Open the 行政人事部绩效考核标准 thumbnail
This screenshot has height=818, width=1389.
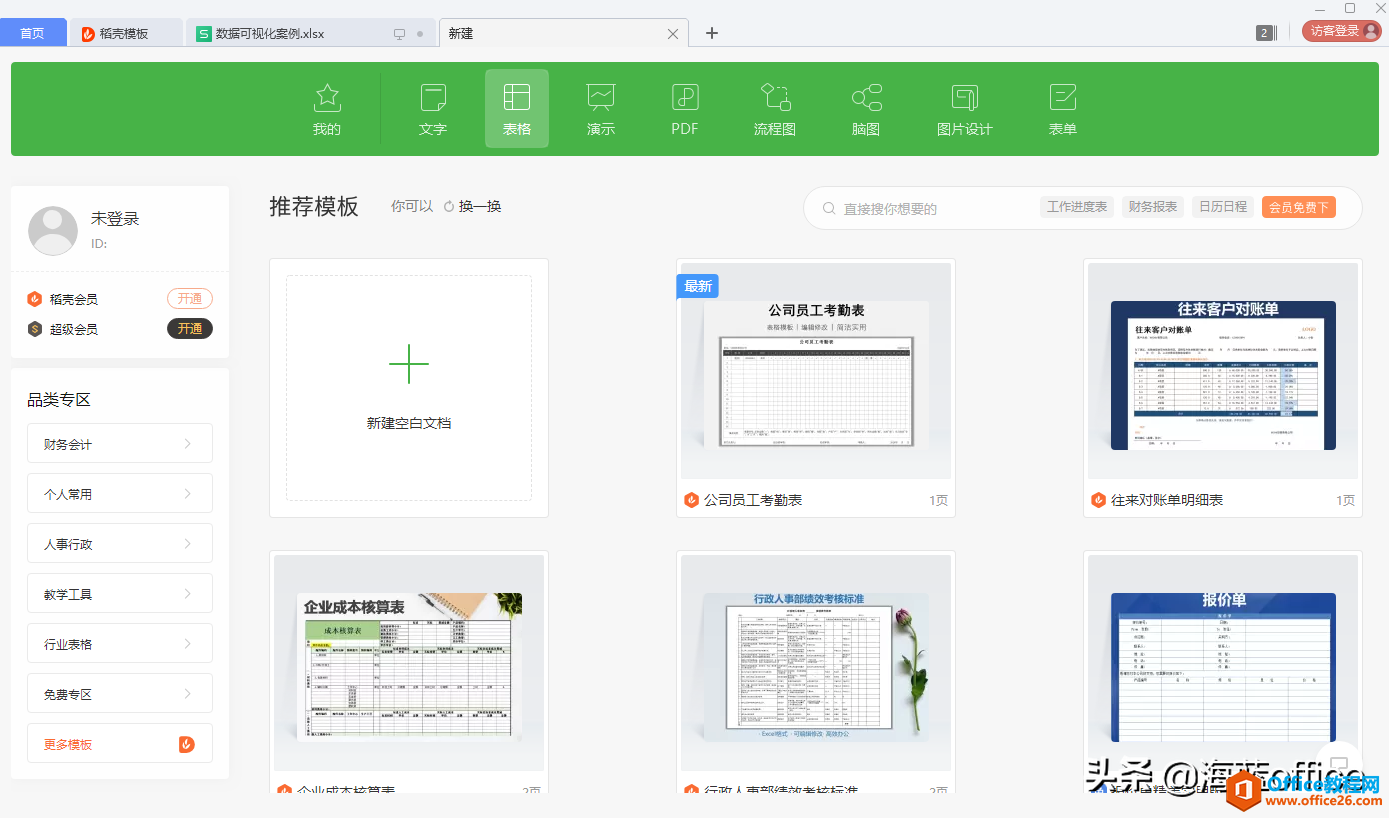(816, 663)
